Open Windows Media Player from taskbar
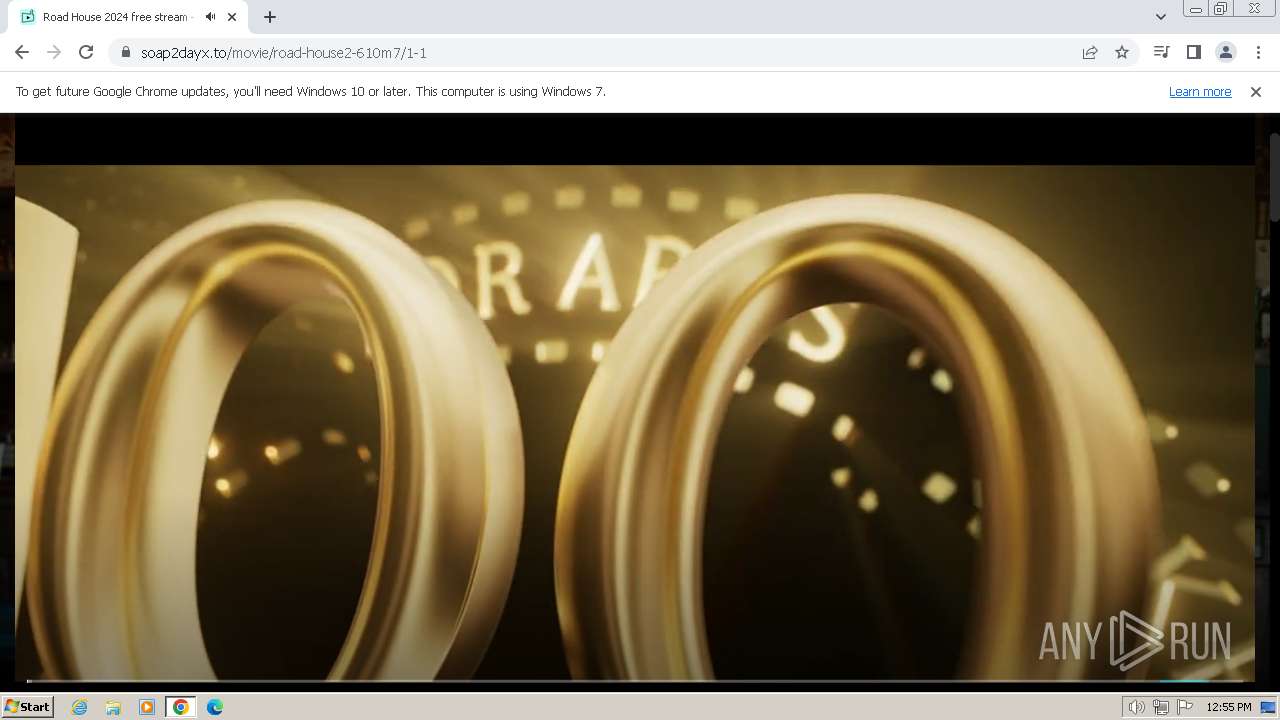The width and height of the screenshot is (1280, 720). [147, 707]
